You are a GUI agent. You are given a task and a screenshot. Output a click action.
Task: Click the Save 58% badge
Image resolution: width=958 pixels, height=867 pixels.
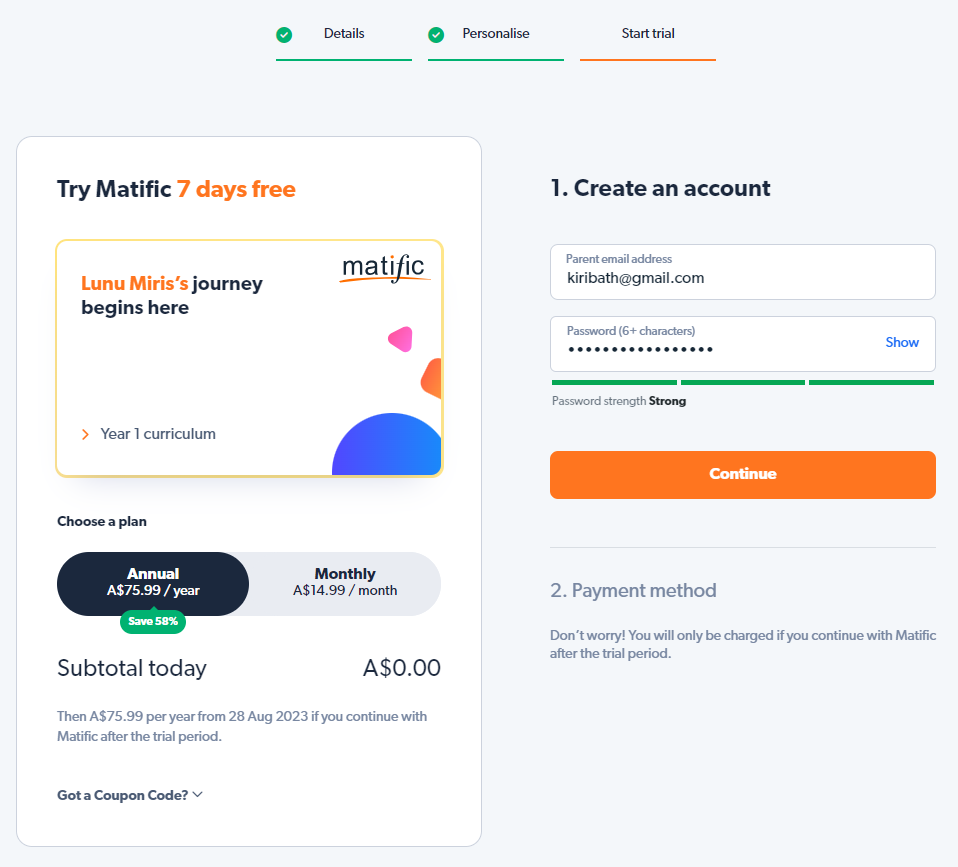[x=153, y=621]
